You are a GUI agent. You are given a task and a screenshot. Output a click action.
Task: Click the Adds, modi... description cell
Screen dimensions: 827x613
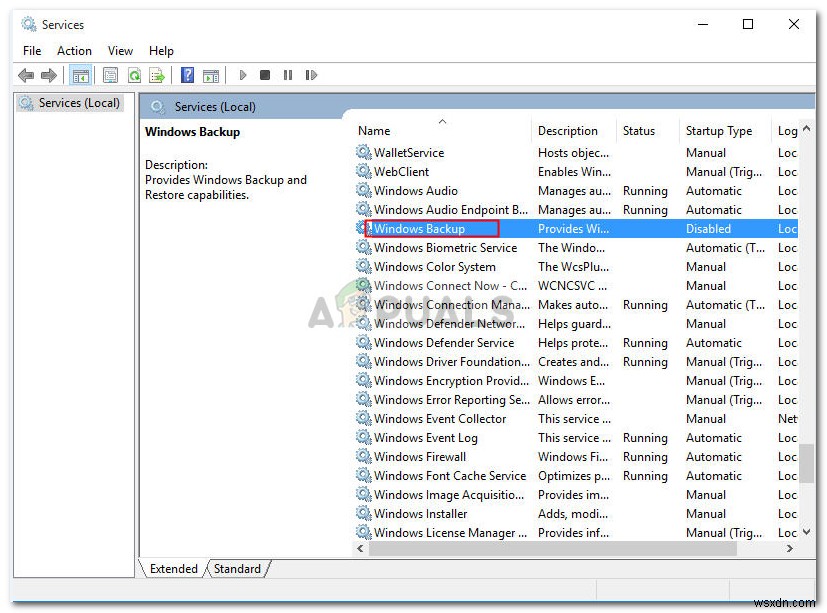tap(573, 513)
